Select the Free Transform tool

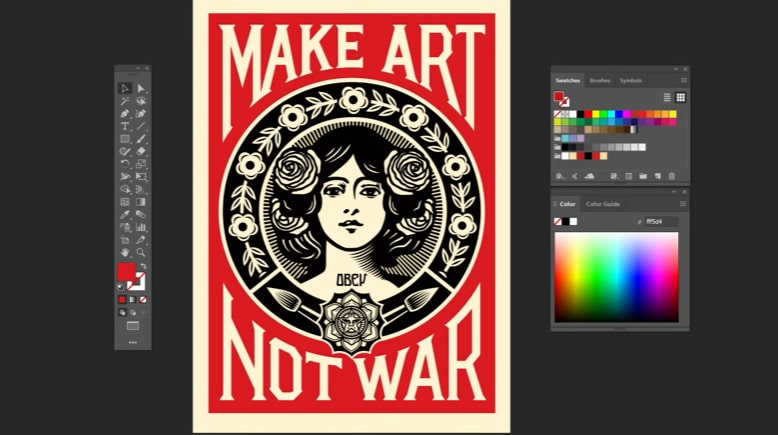pos(141,177)
